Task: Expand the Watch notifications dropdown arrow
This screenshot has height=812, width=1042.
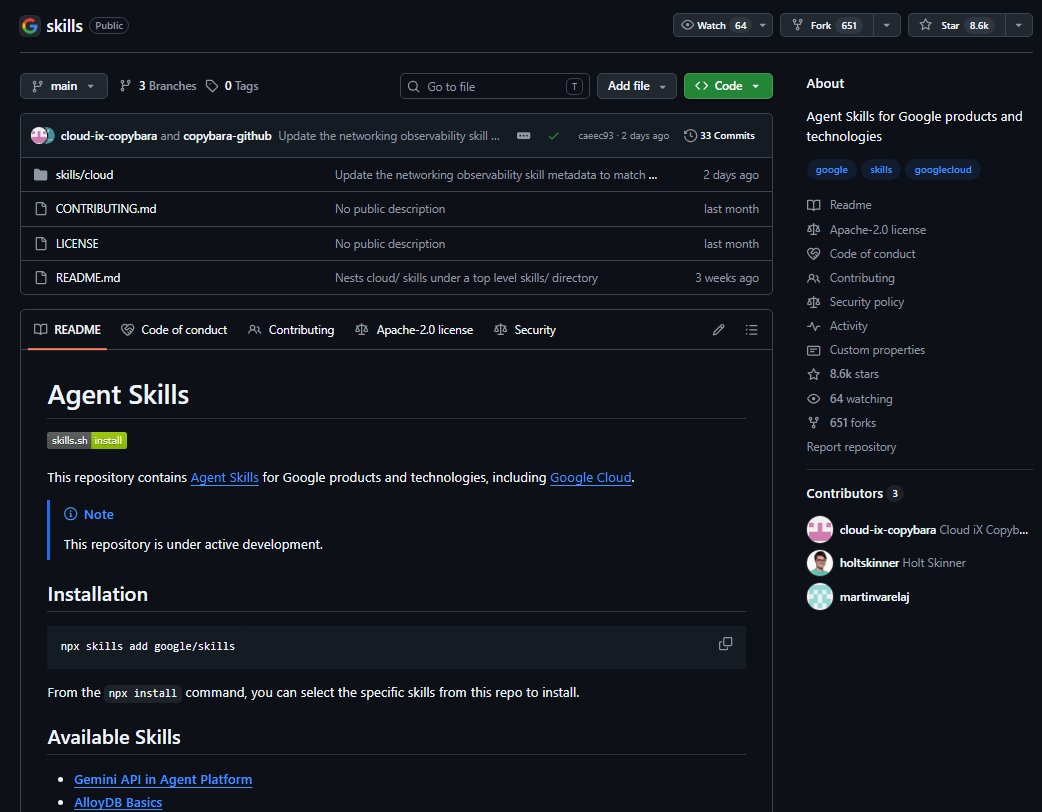Action: click(x=762, y=25)
